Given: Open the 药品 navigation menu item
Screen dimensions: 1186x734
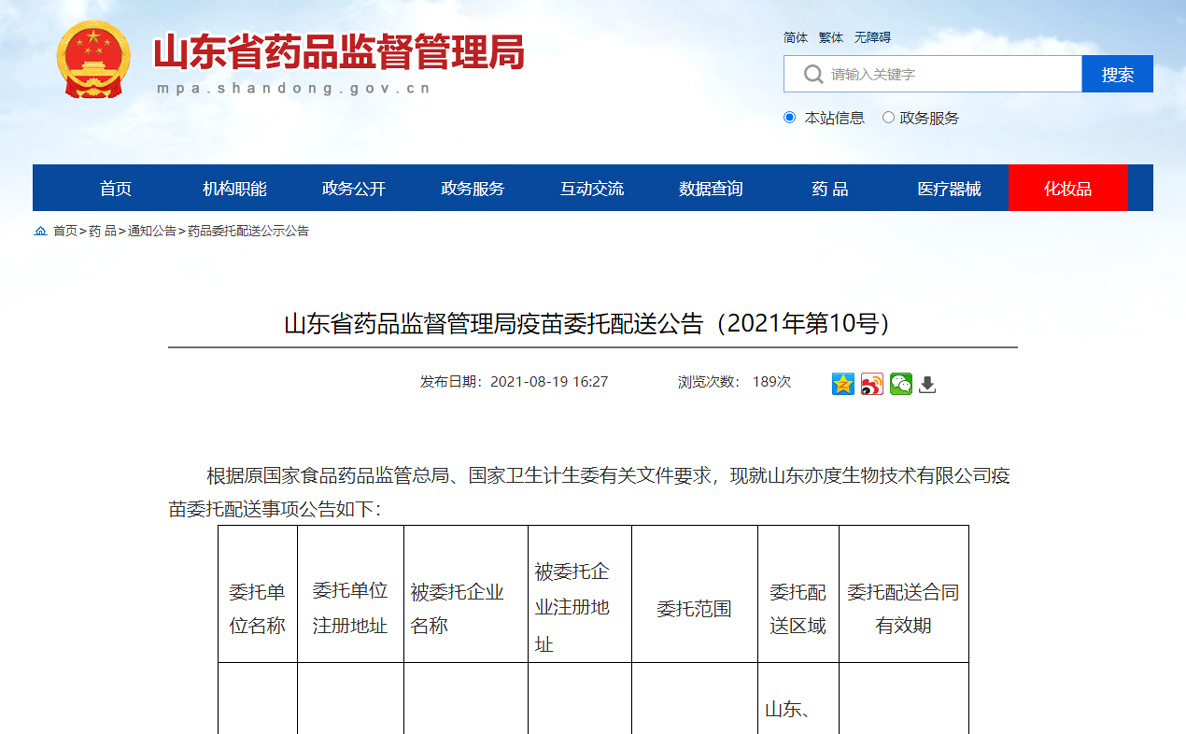Looking at the screenshot, I should [x=829, y=188].
